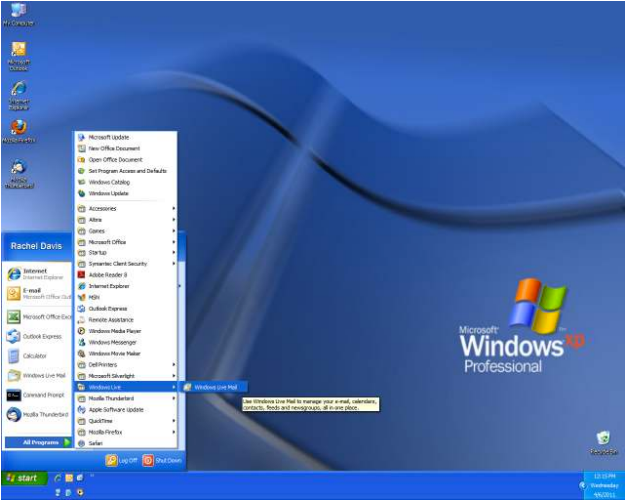Open My Computer desktop icon

pyautogui.click(x=18, y=14)
